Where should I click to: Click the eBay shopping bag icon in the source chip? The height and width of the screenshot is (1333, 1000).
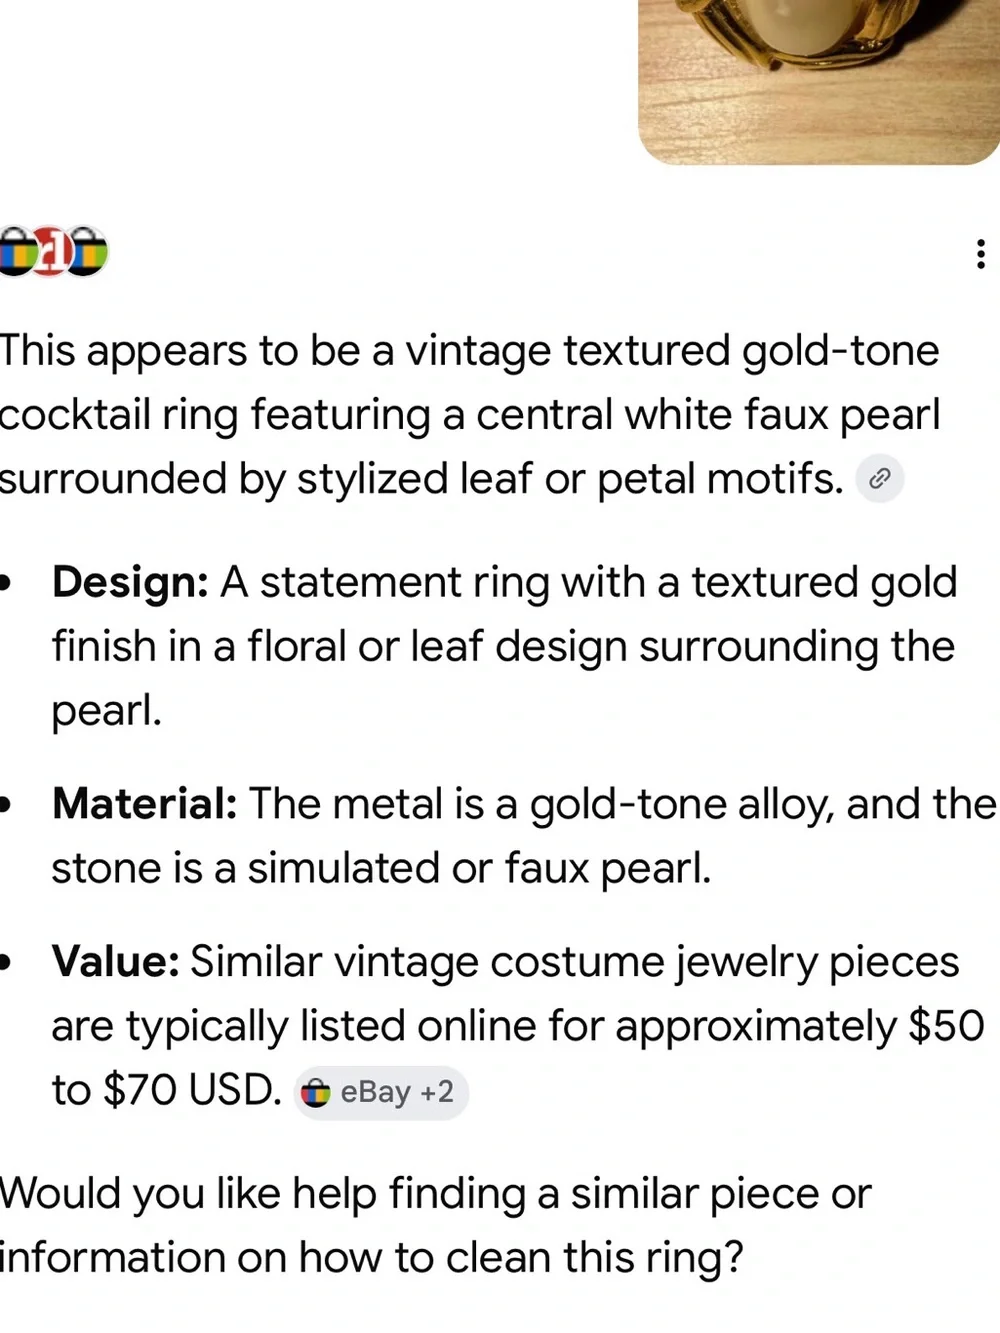(x=316, y=1092)
